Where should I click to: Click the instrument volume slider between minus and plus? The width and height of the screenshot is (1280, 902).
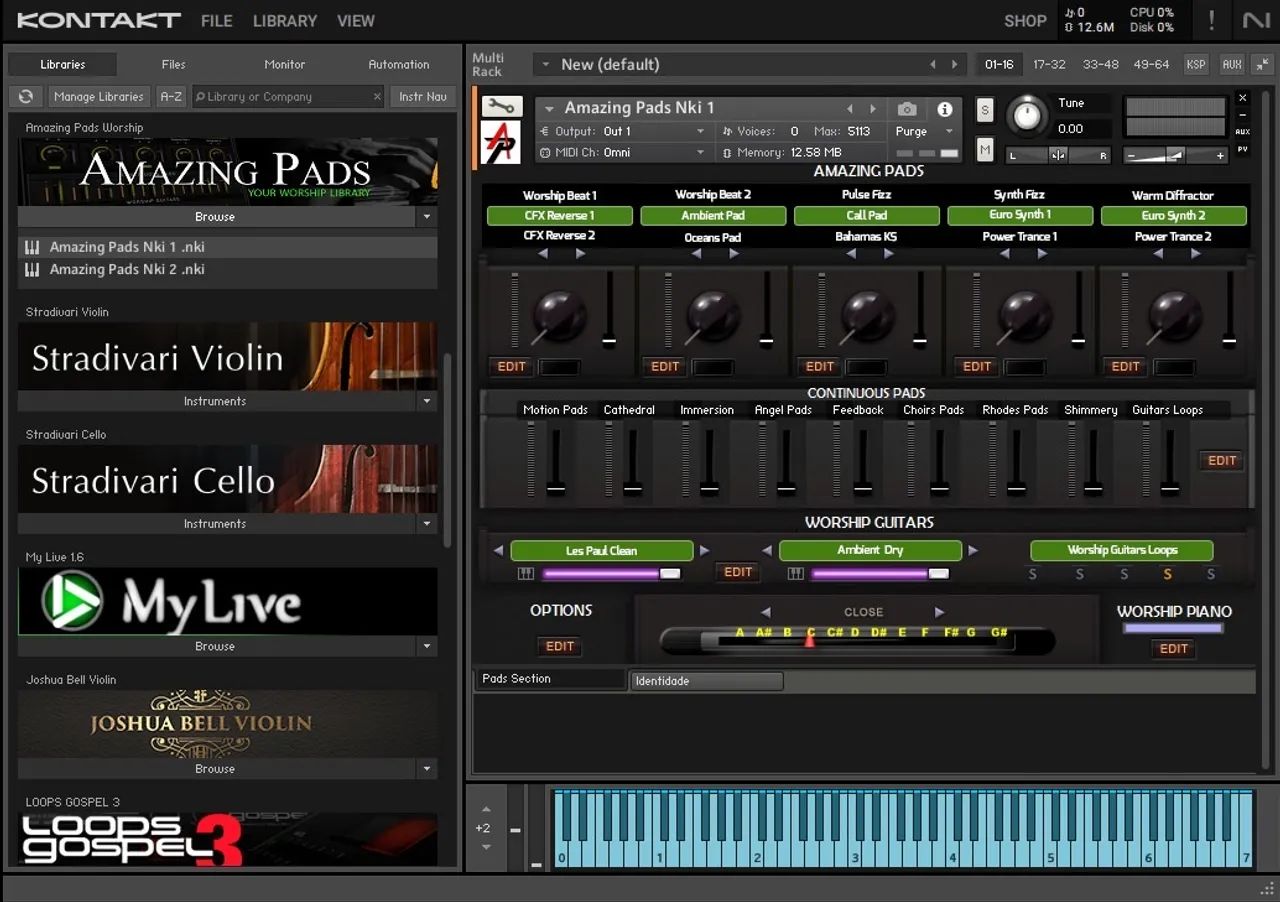[x=1173, y=155]
